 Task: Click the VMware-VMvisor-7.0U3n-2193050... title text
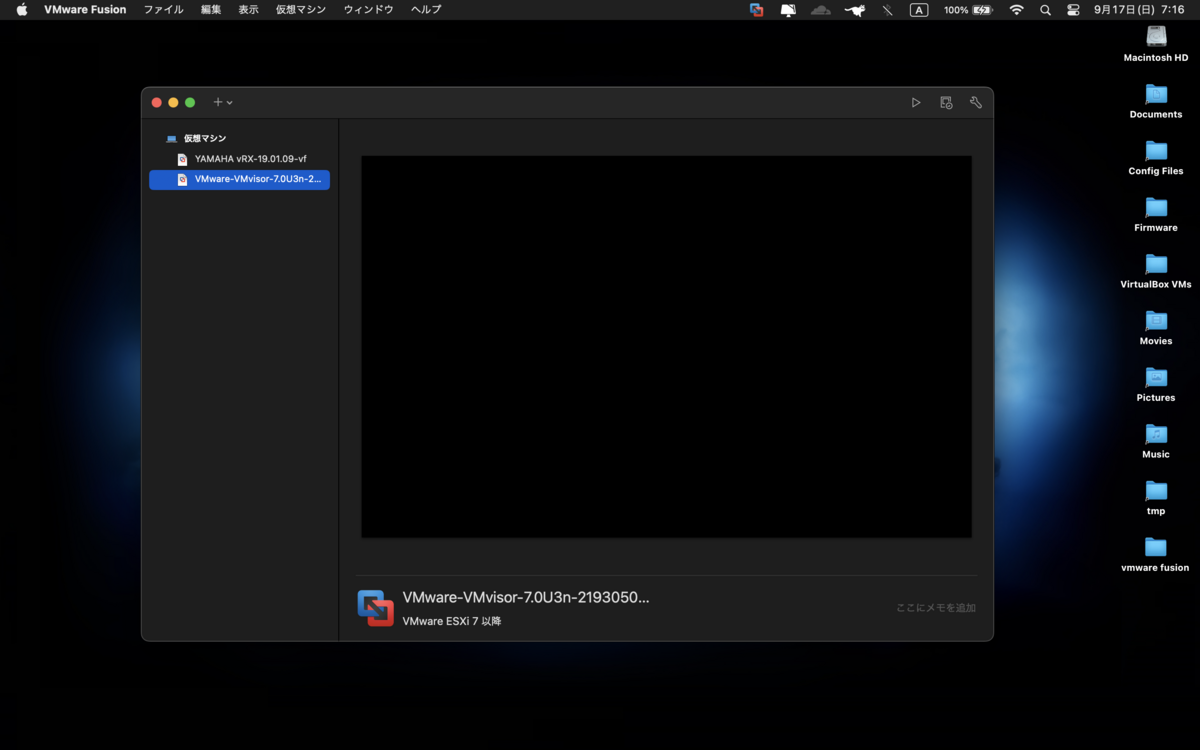(526, 597)
